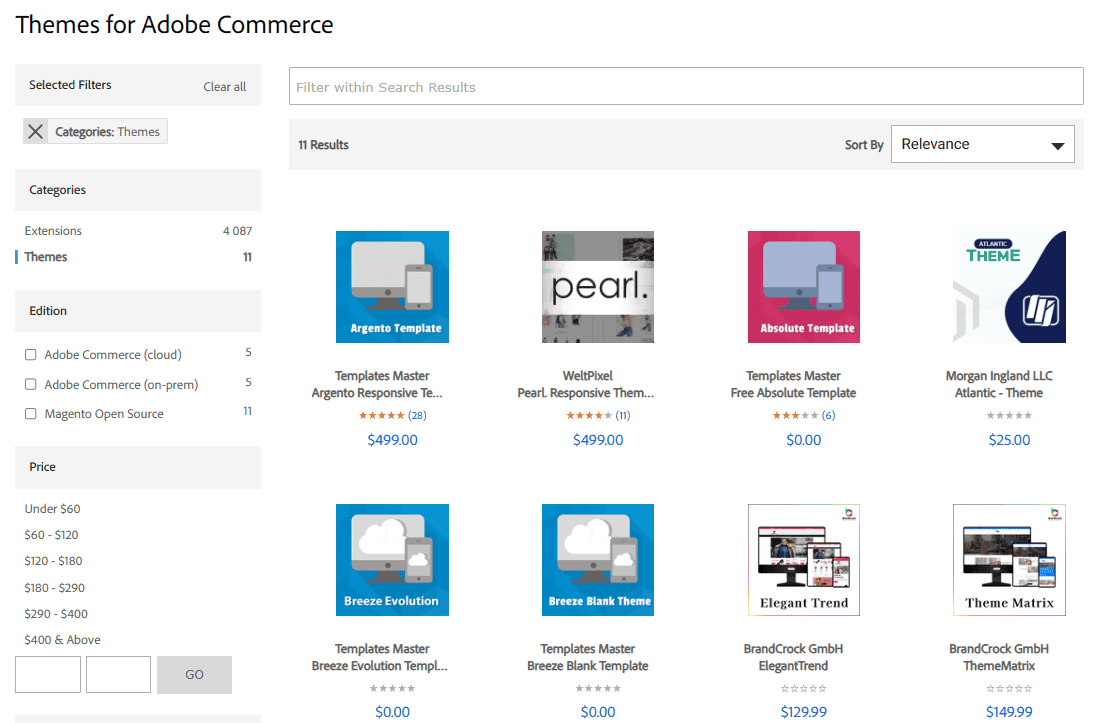Click ThemeMatrix empty star rating

pos(1009,689)
